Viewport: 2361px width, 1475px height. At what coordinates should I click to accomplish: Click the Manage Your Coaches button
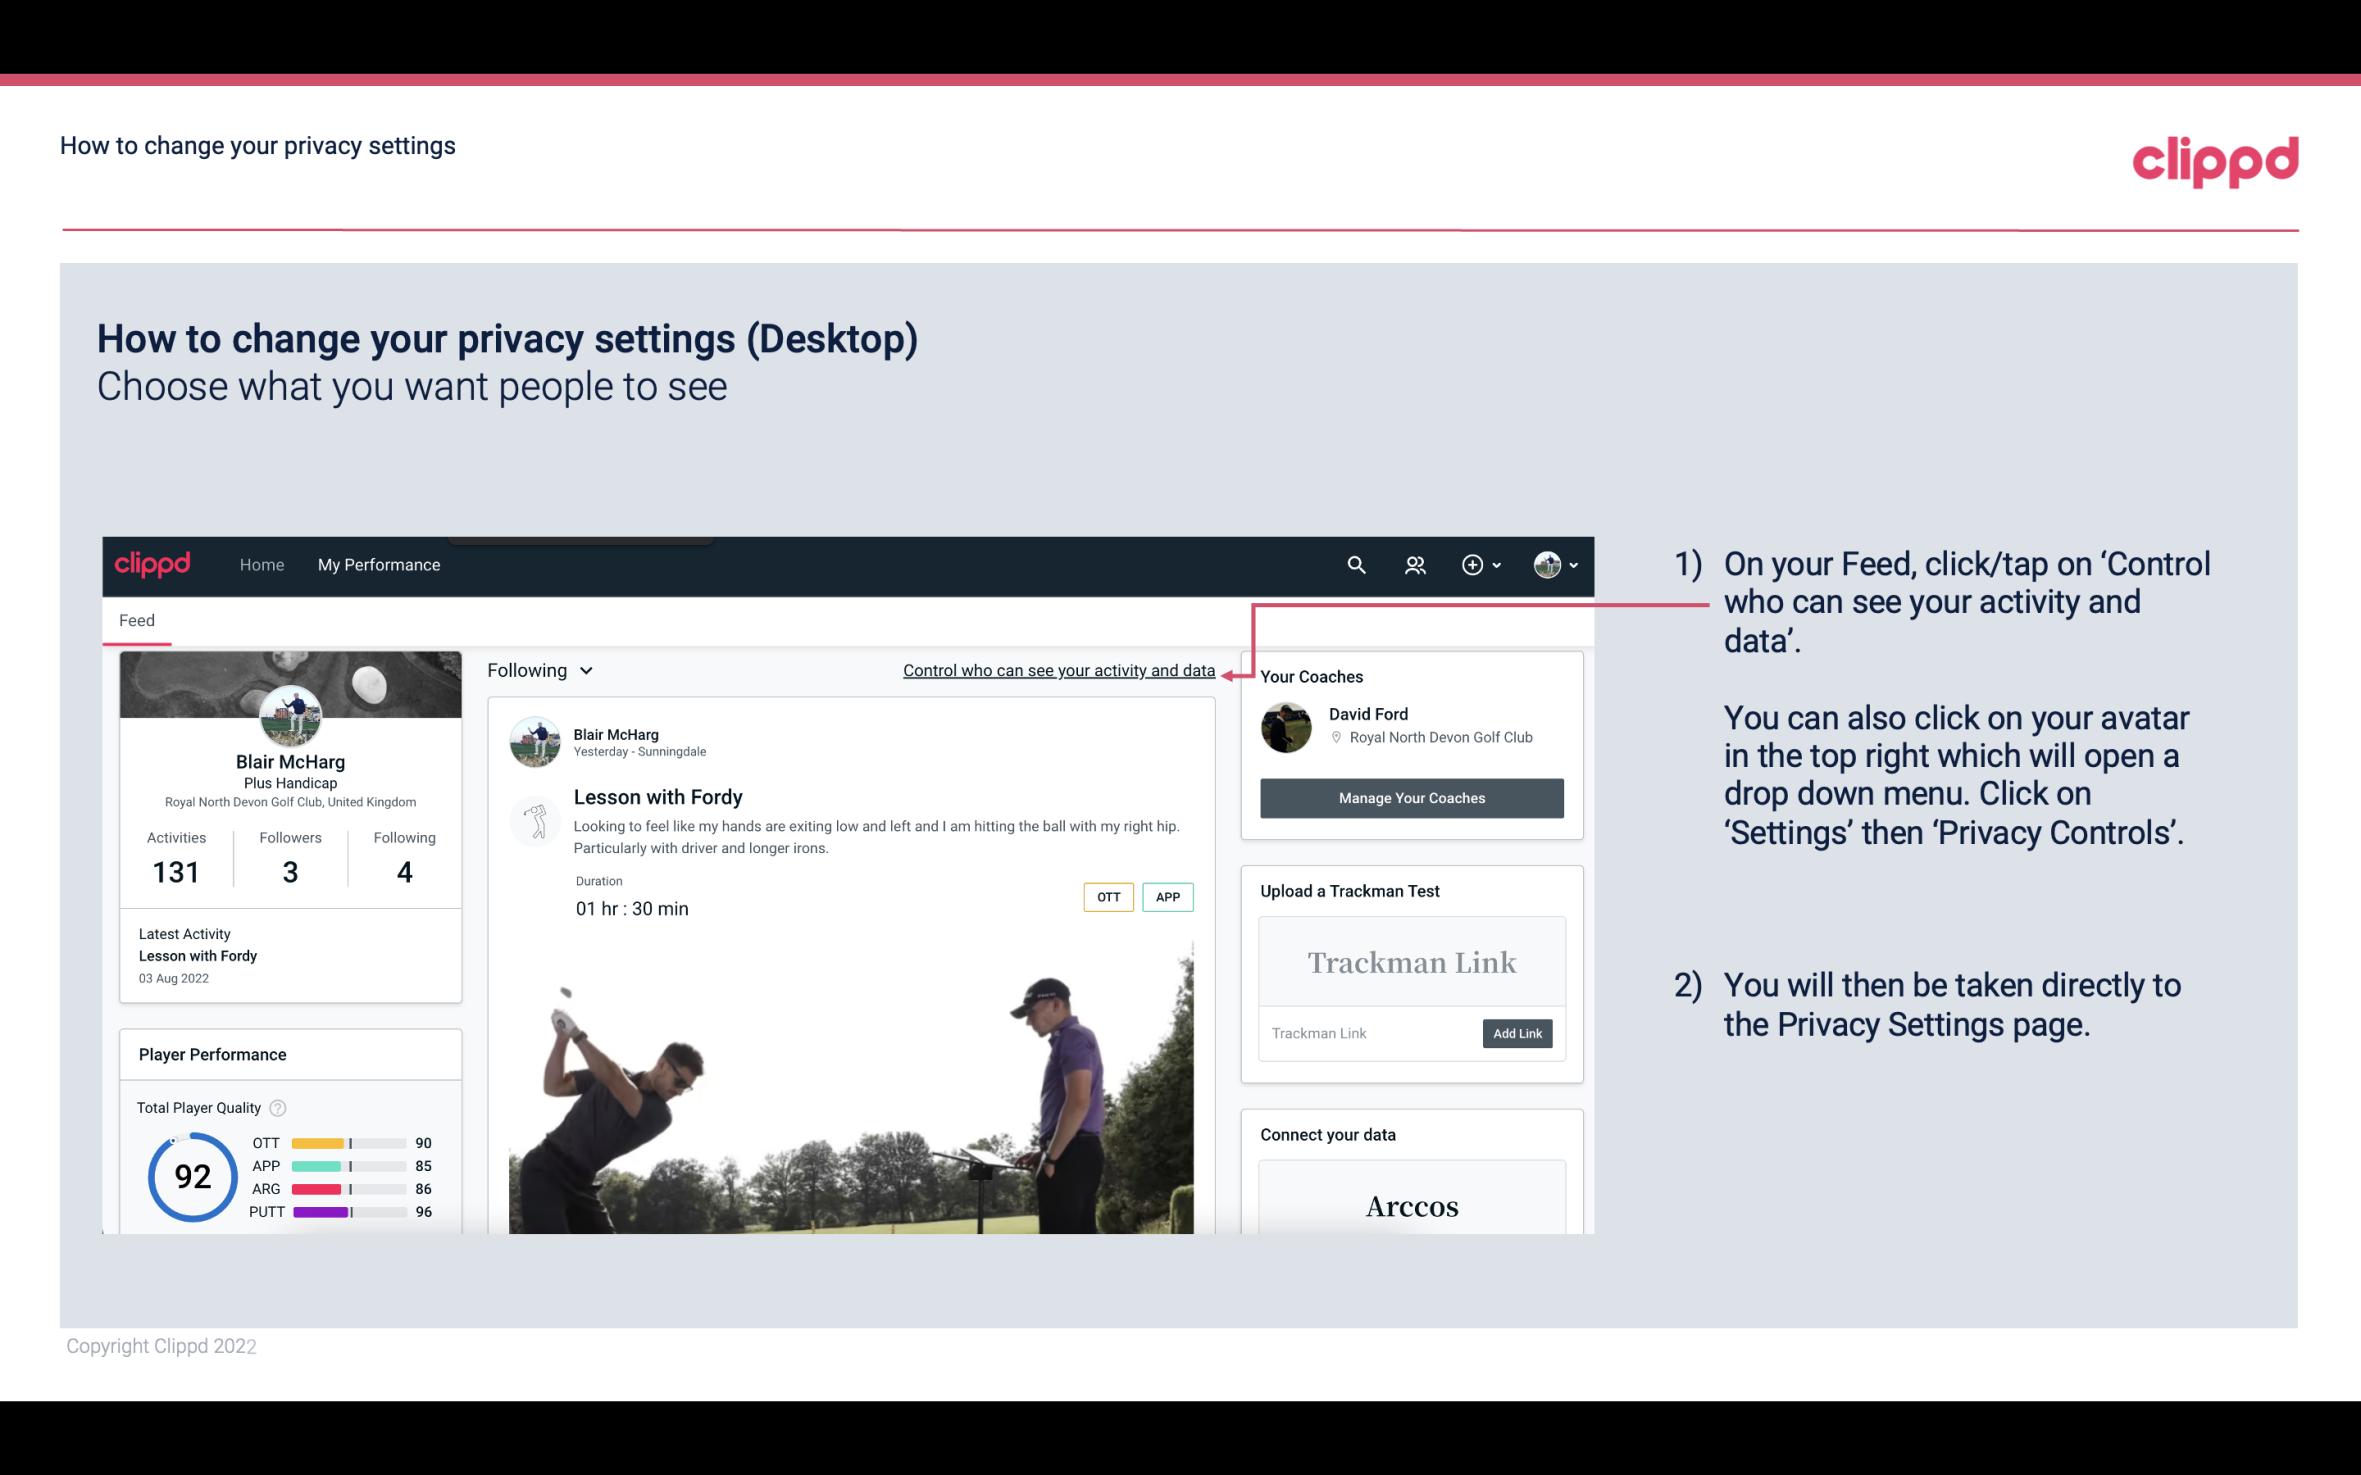(1410, 797)
